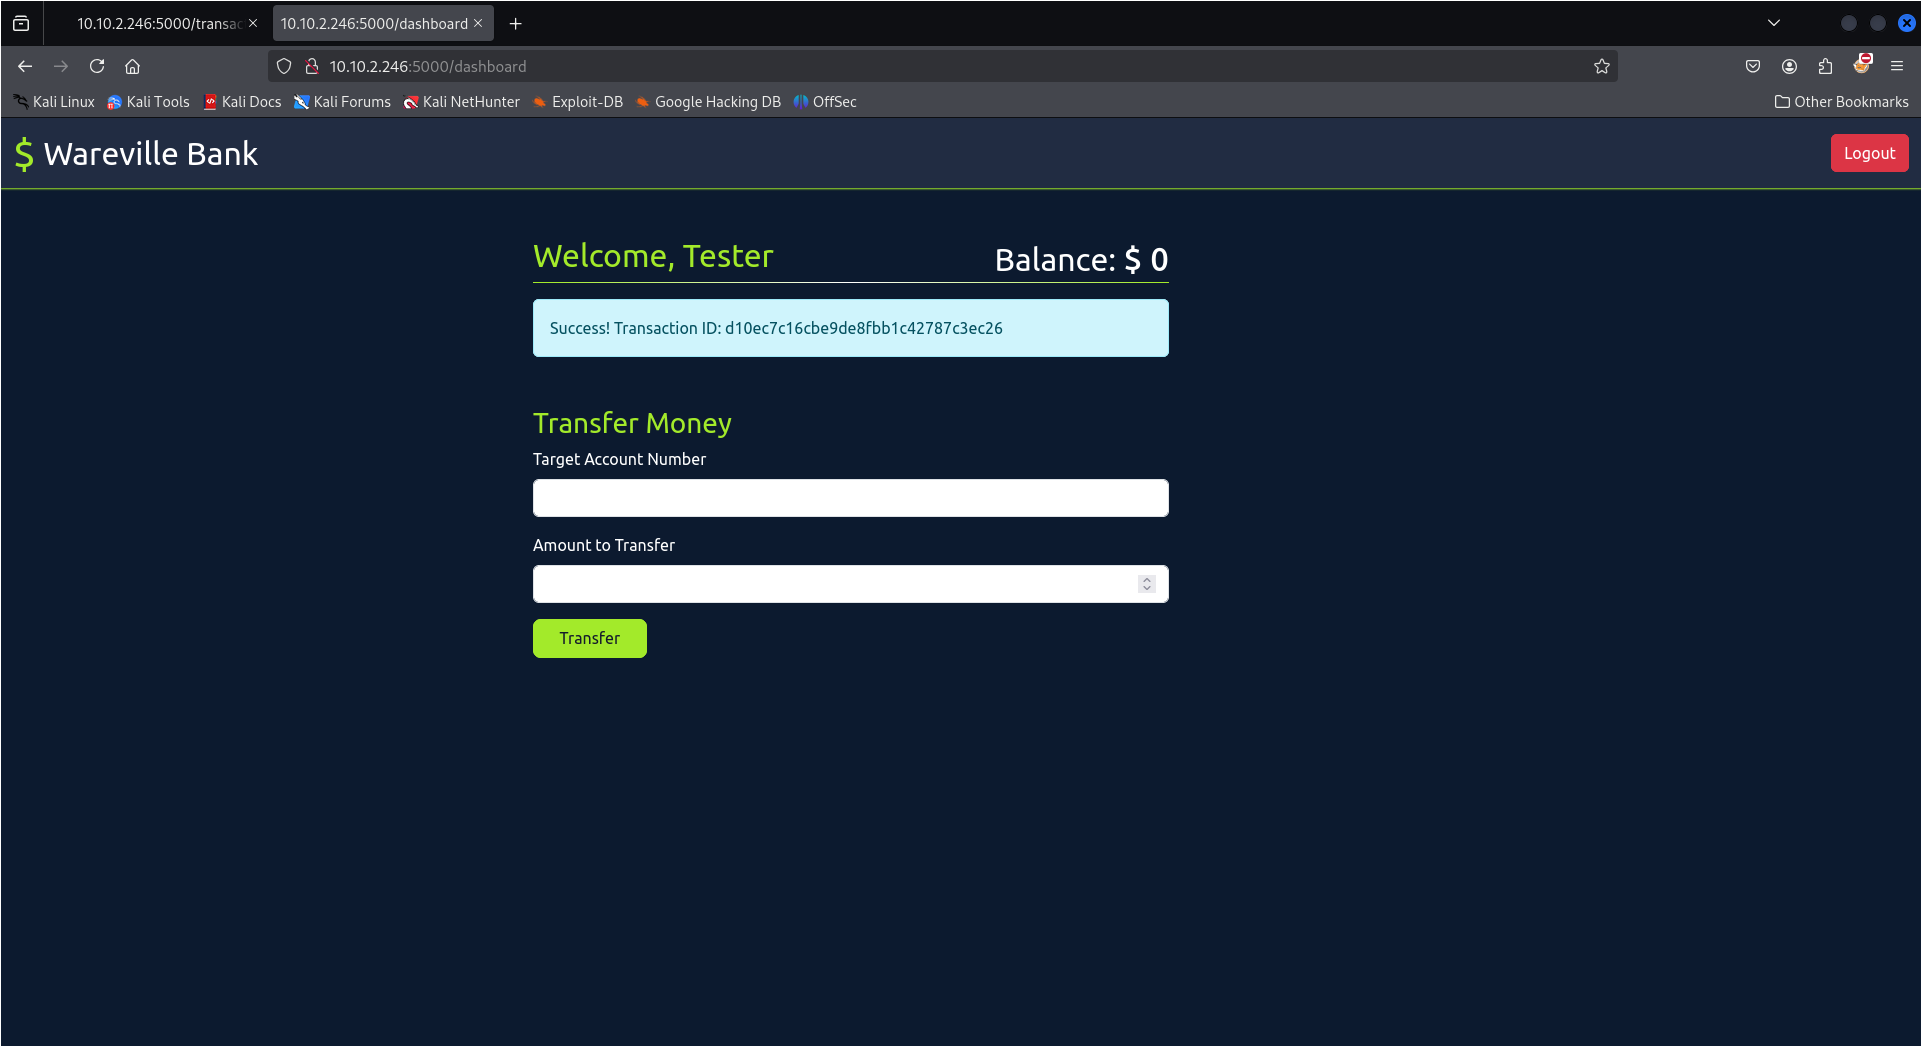Click the Balance: $ 0 text
This screenshot has width=1922, height=1047.
(x=1081, y=260)
